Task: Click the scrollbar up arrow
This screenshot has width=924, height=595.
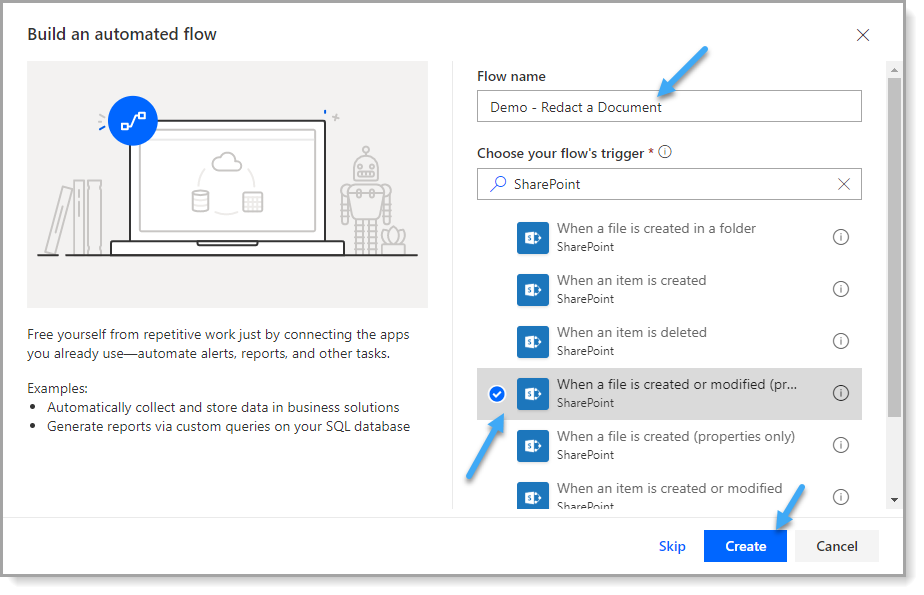Action: point(894,70)
